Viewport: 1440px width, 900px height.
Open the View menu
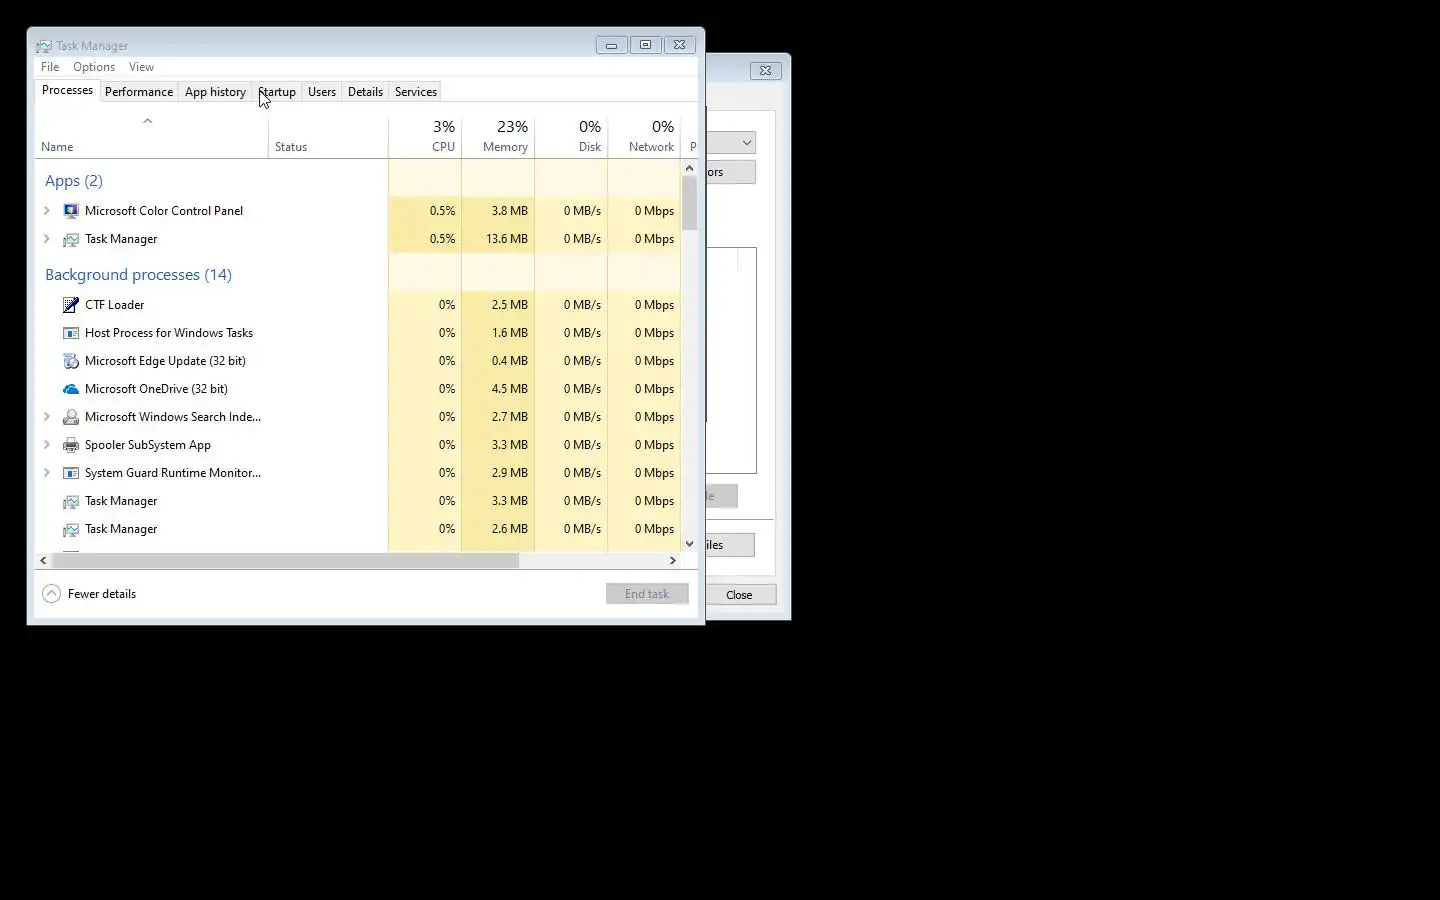[141, 67]
